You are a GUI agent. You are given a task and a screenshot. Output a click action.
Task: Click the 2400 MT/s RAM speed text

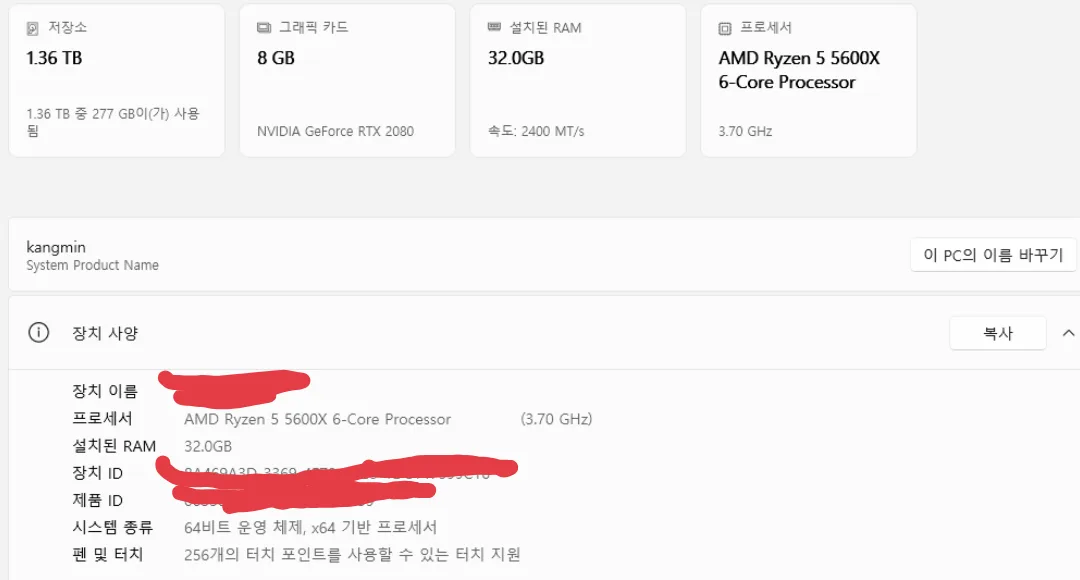(x=536, y=131)
